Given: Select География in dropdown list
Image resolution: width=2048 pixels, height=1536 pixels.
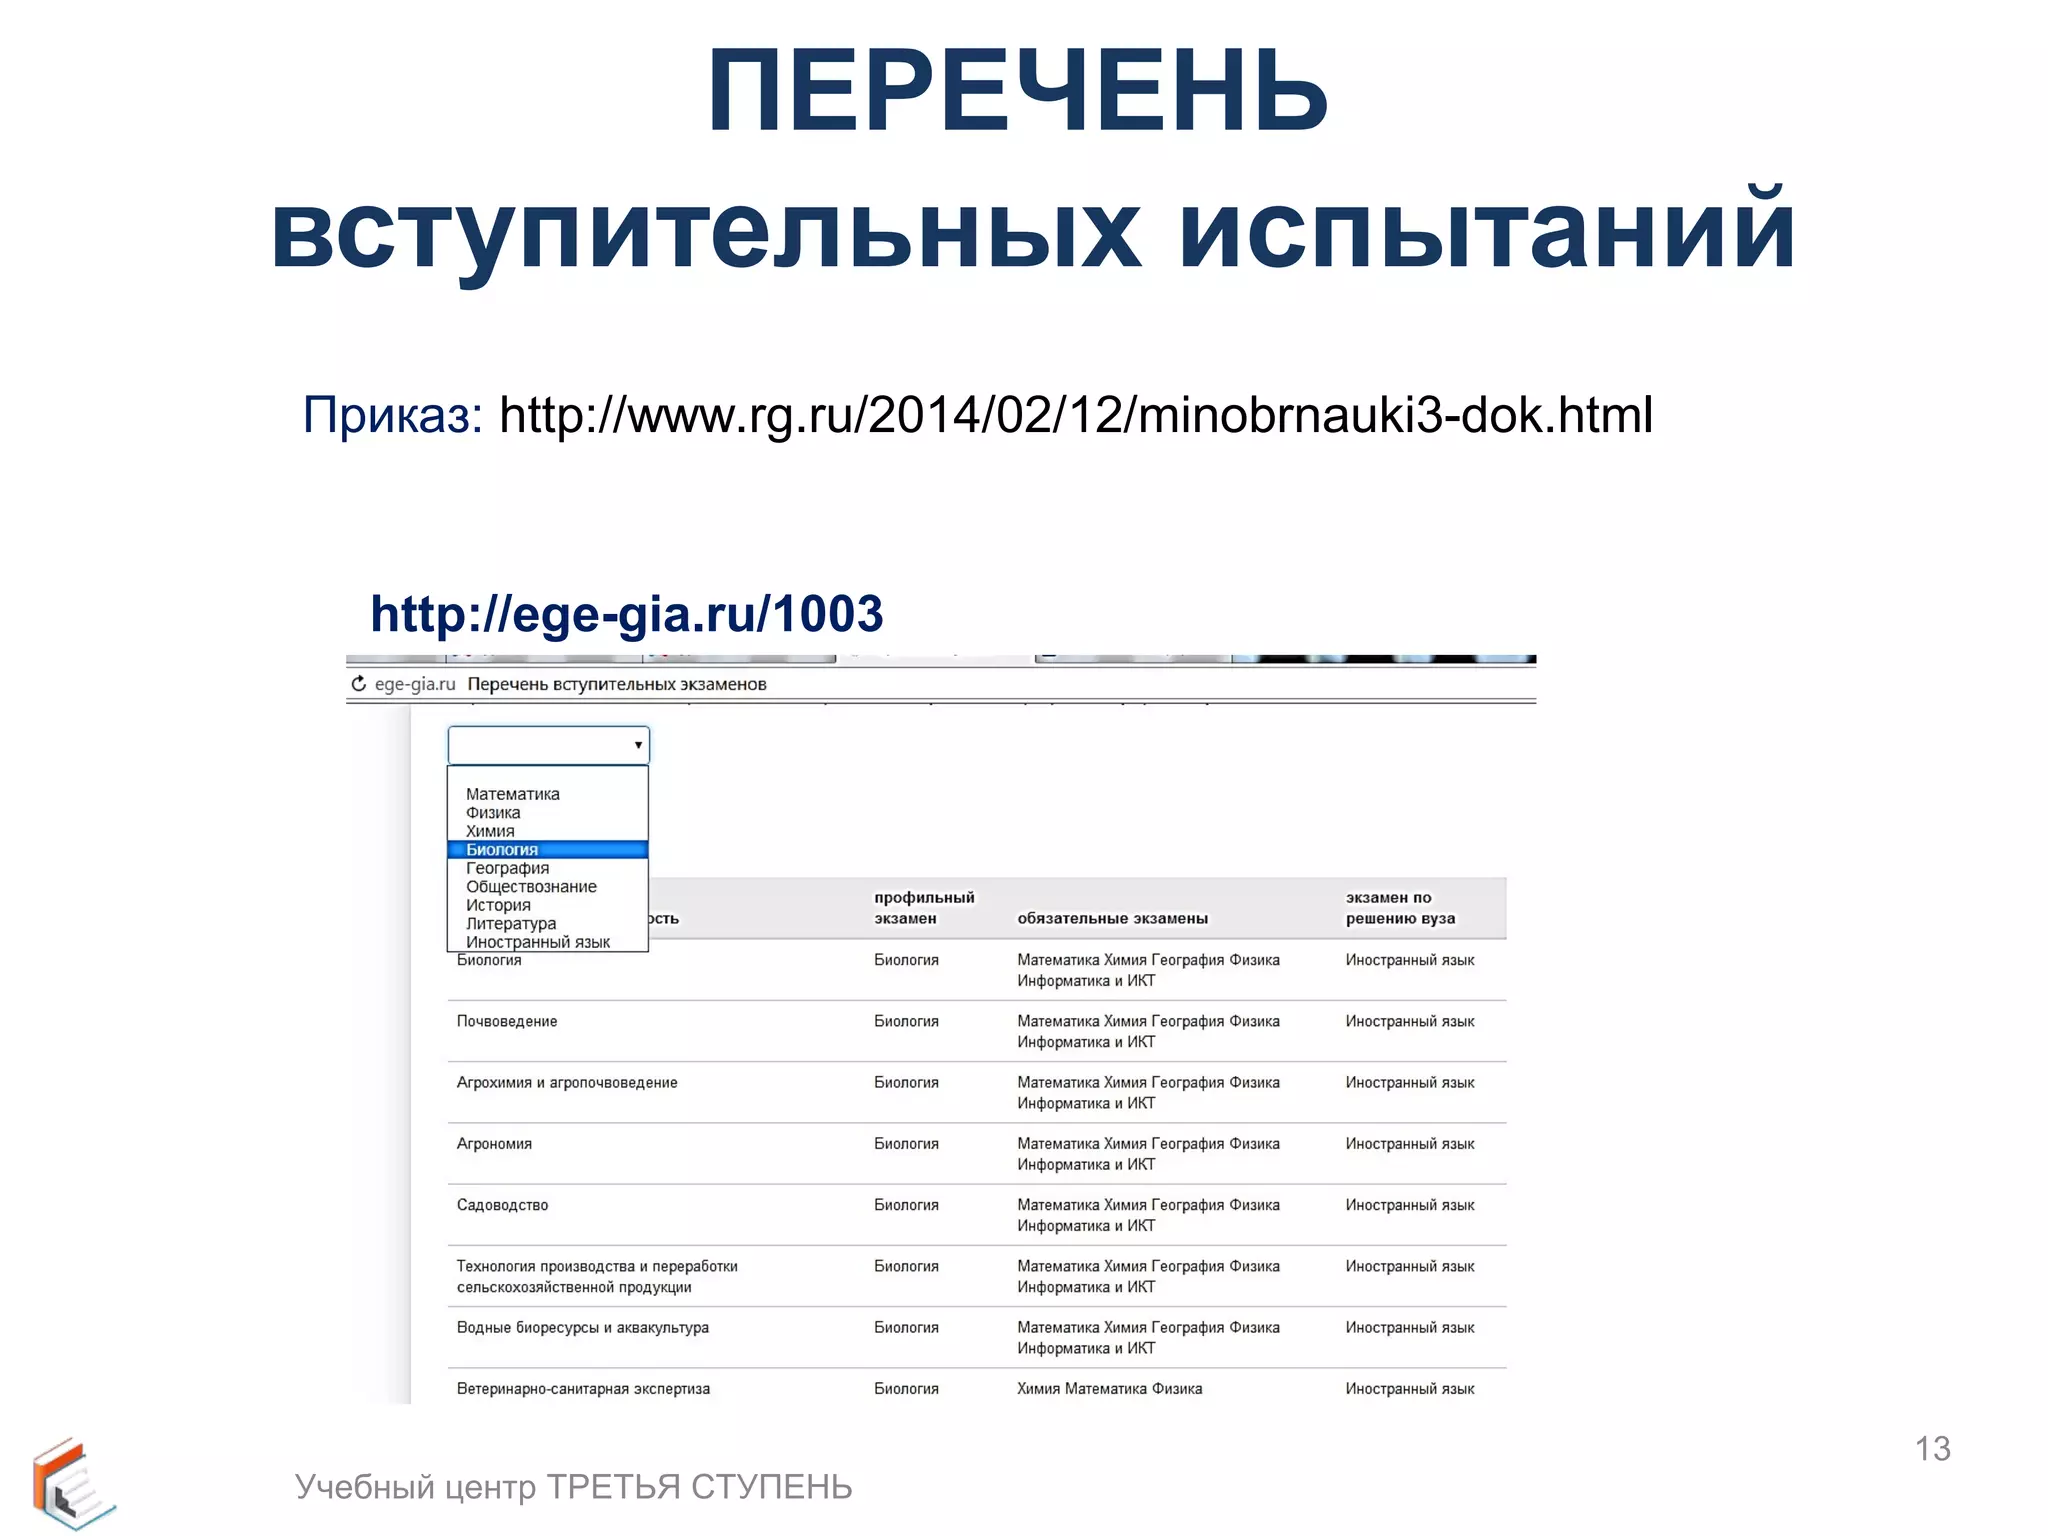Looking at the screenshot, I should tap(507, 868).
